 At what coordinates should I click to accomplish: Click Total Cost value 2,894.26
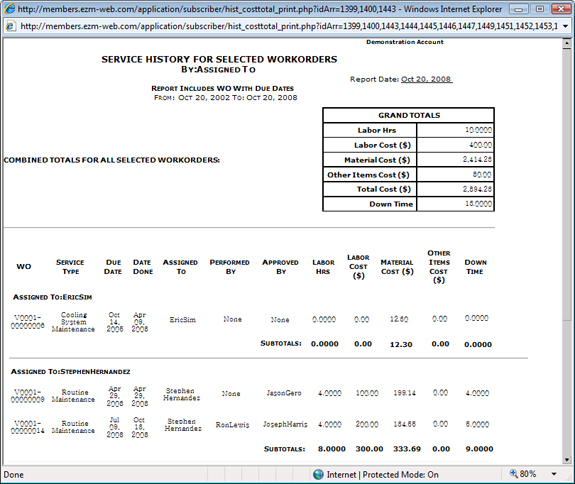(x=477, y=189)
